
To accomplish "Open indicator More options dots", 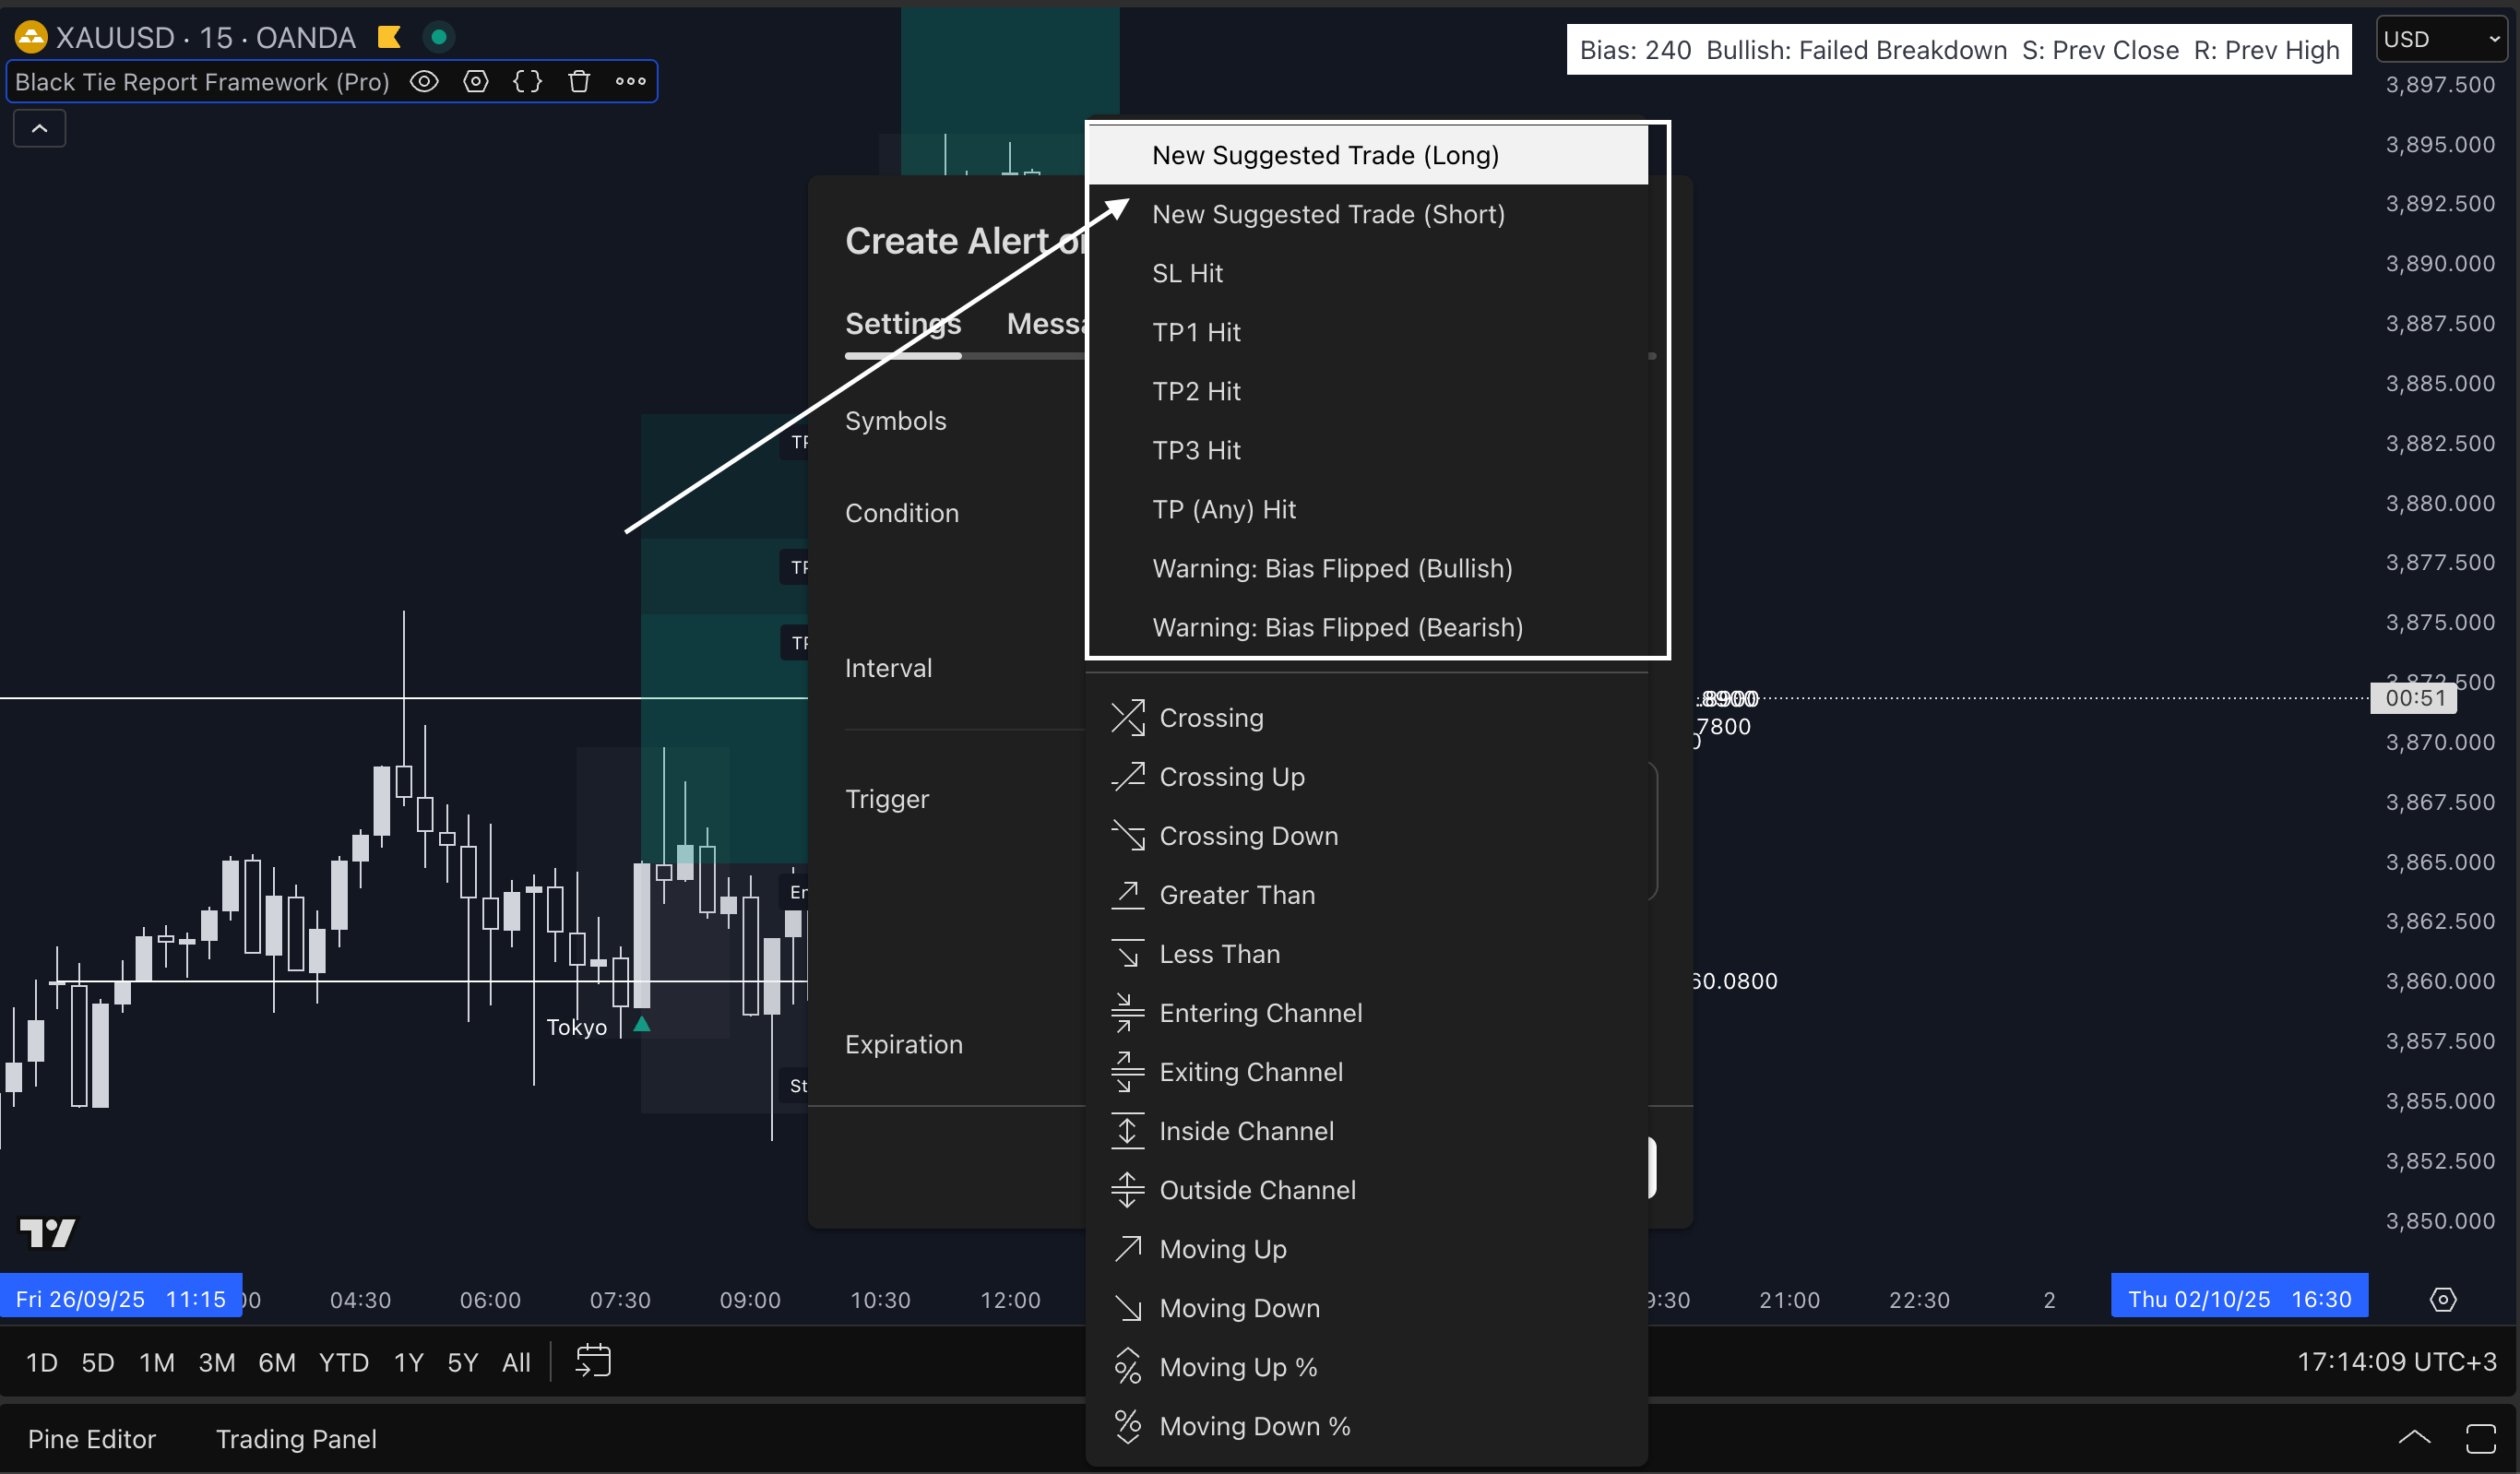I will tap(630, 82).
